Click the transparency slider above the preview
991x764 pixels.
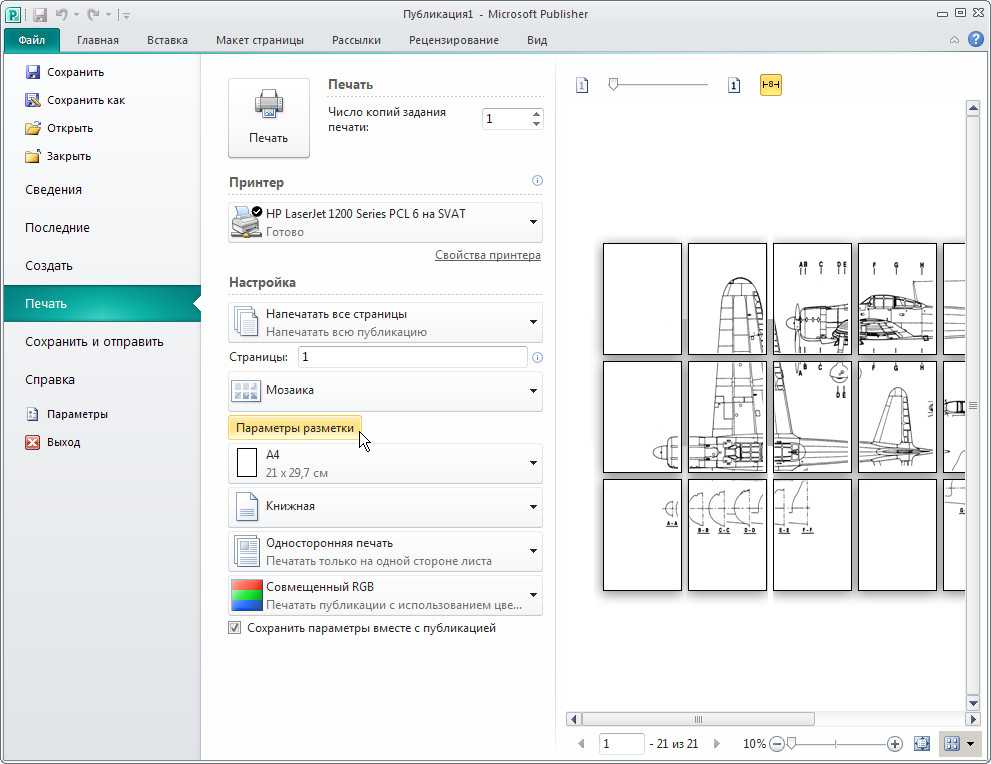659,84
